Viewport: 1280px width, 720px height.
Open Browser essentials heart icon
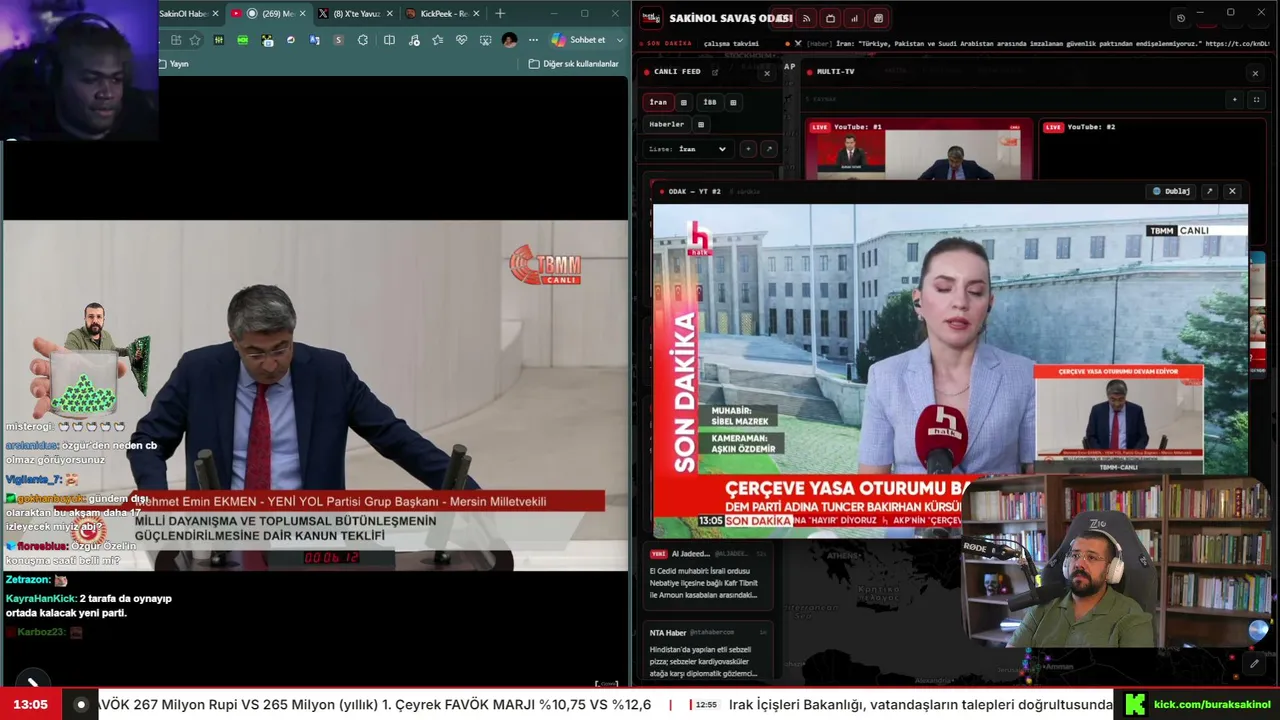(462, 40)
